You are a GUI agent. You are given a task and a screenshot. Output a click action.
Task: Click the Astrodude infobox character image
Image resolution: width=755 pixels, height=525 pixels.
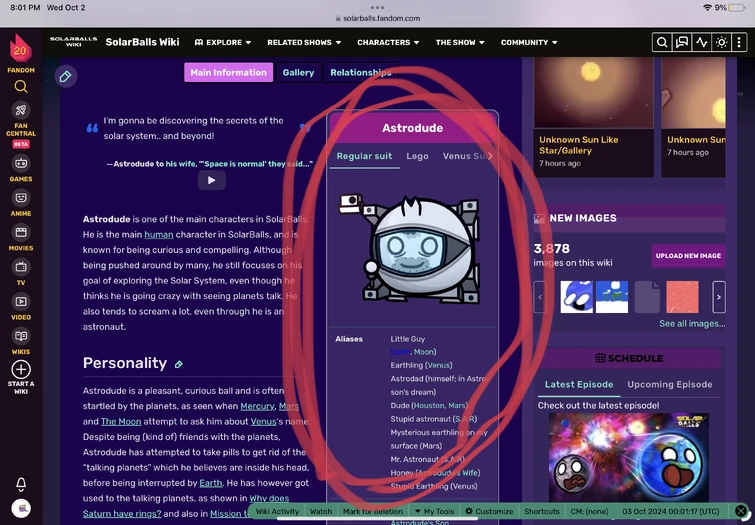(412, 249)
